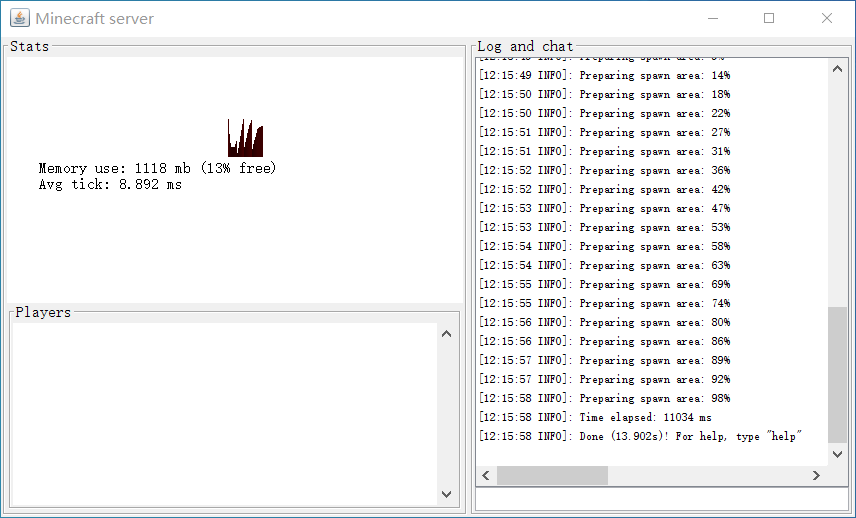
Task: Click log scroll down arrow
Action: point(837,454)
